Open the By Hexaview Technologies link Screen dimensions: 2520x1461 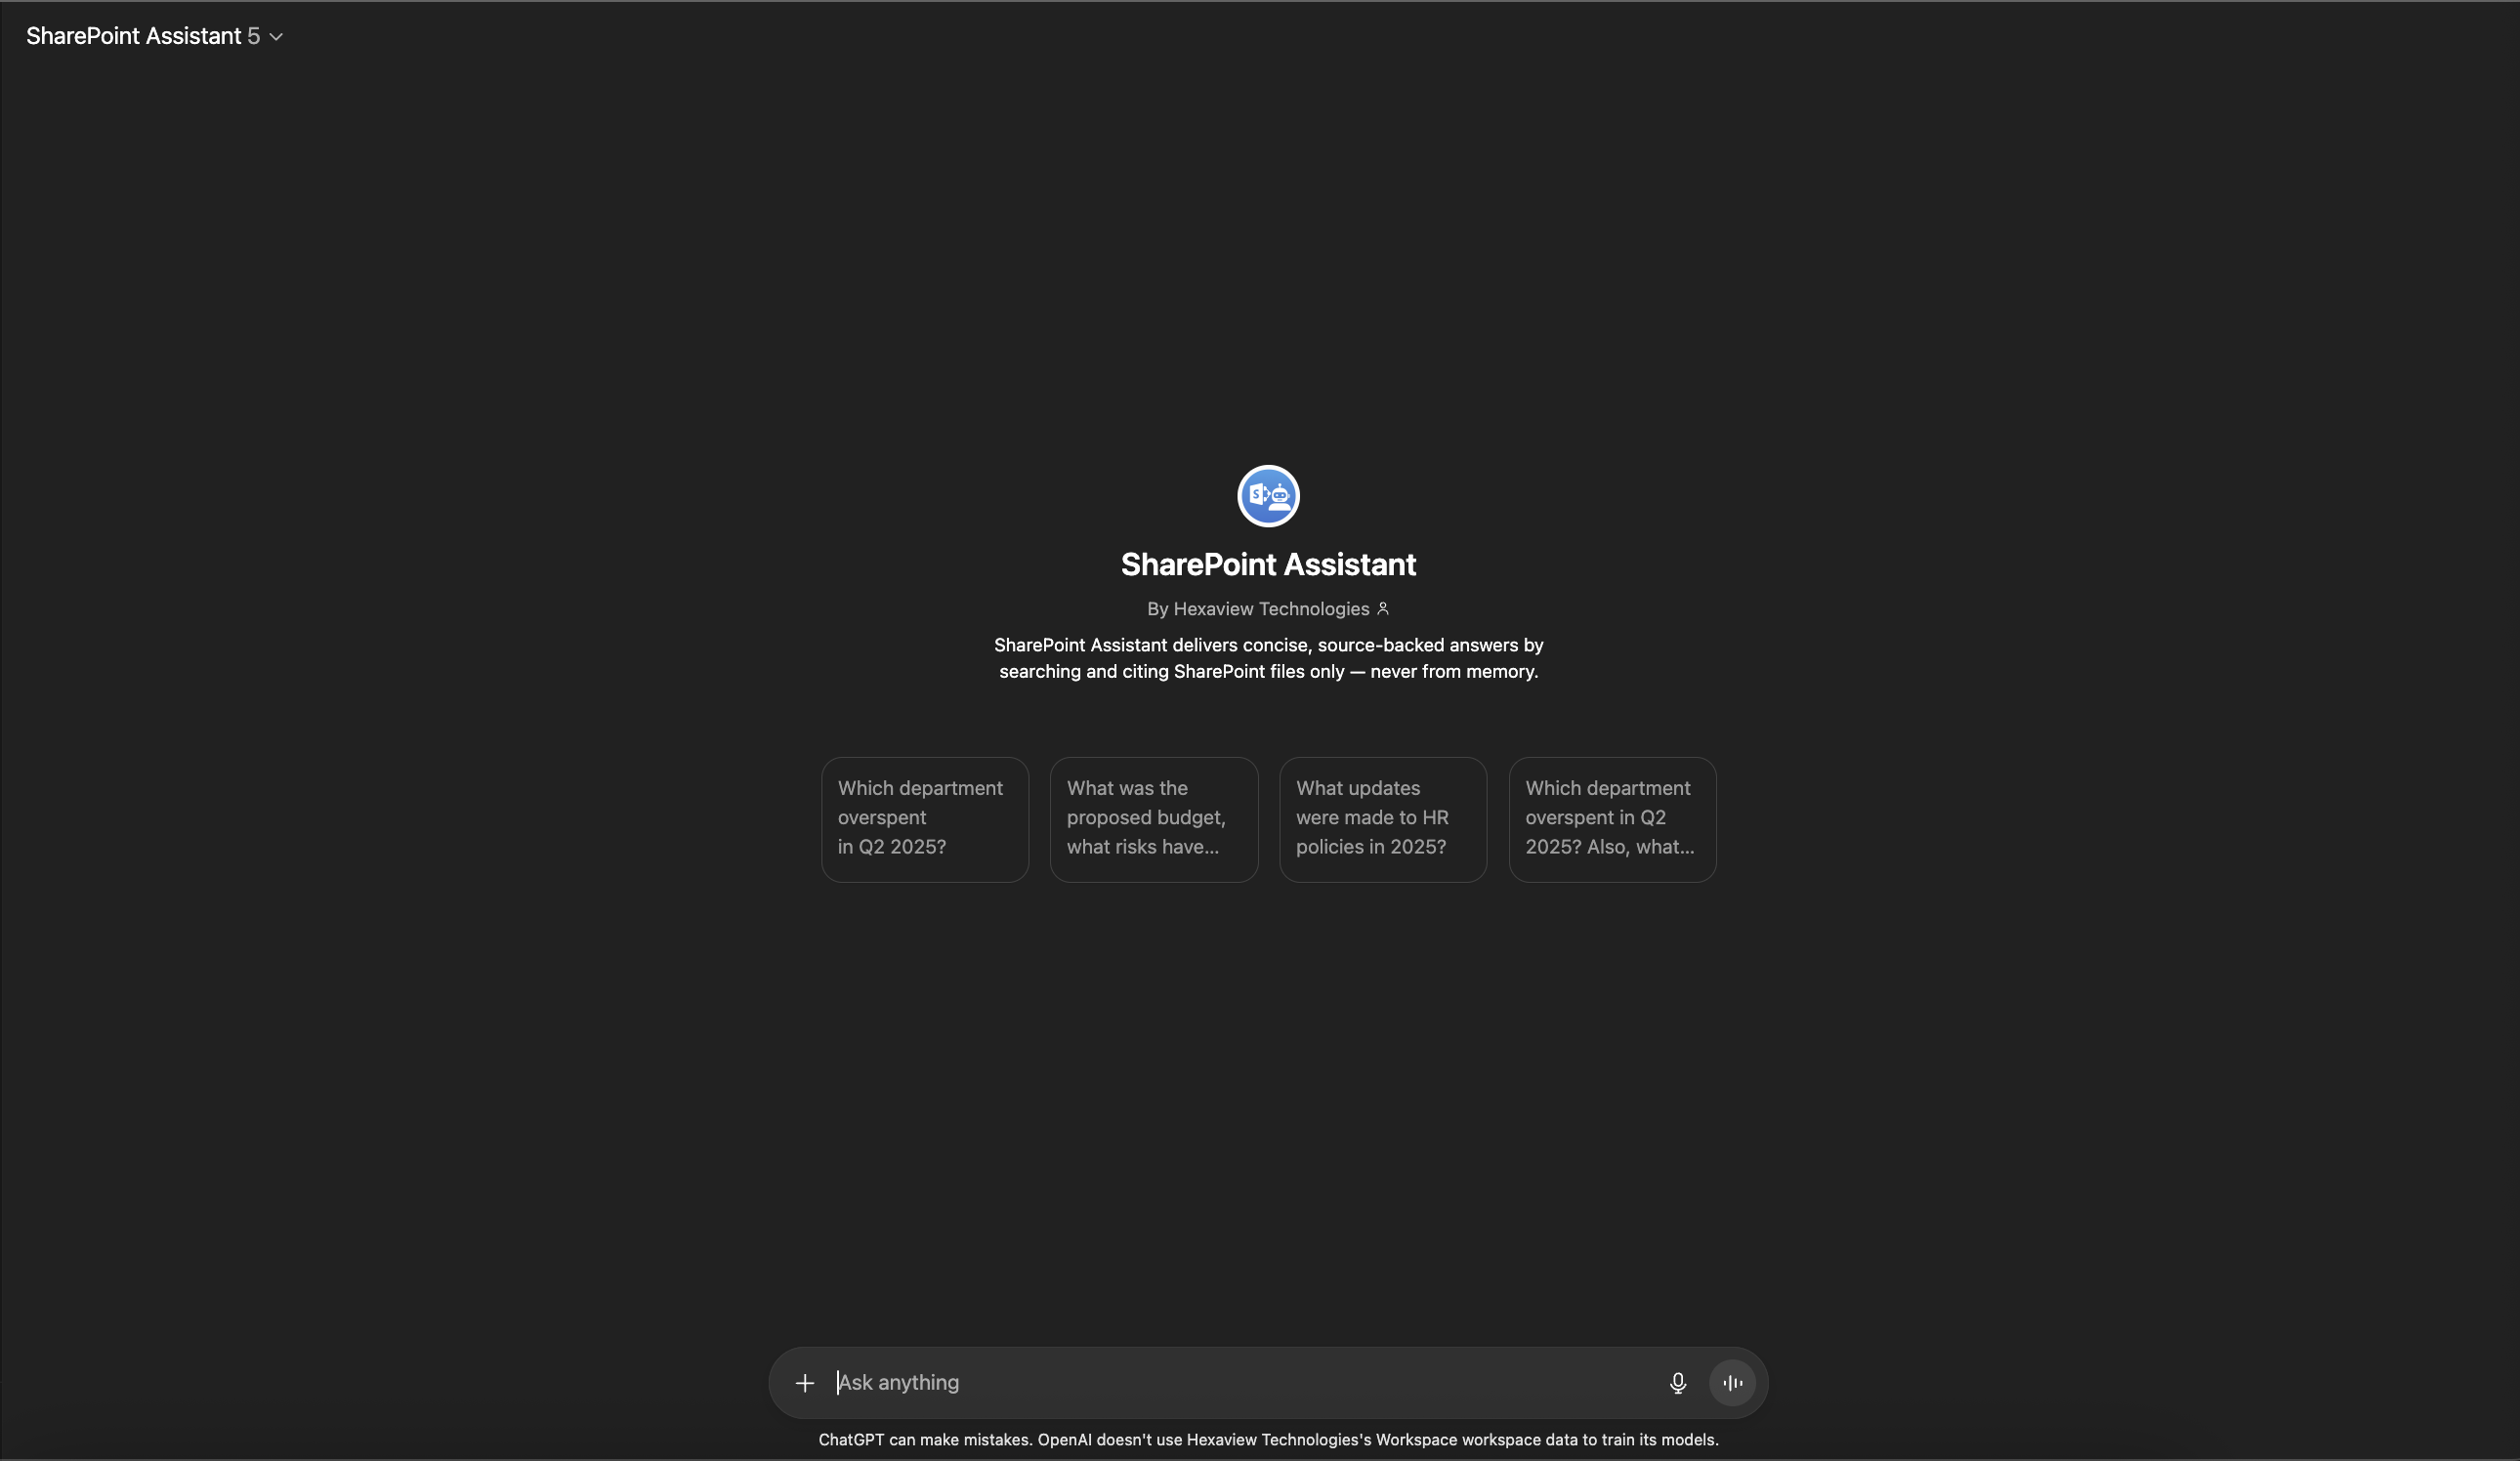point(1258,609)
